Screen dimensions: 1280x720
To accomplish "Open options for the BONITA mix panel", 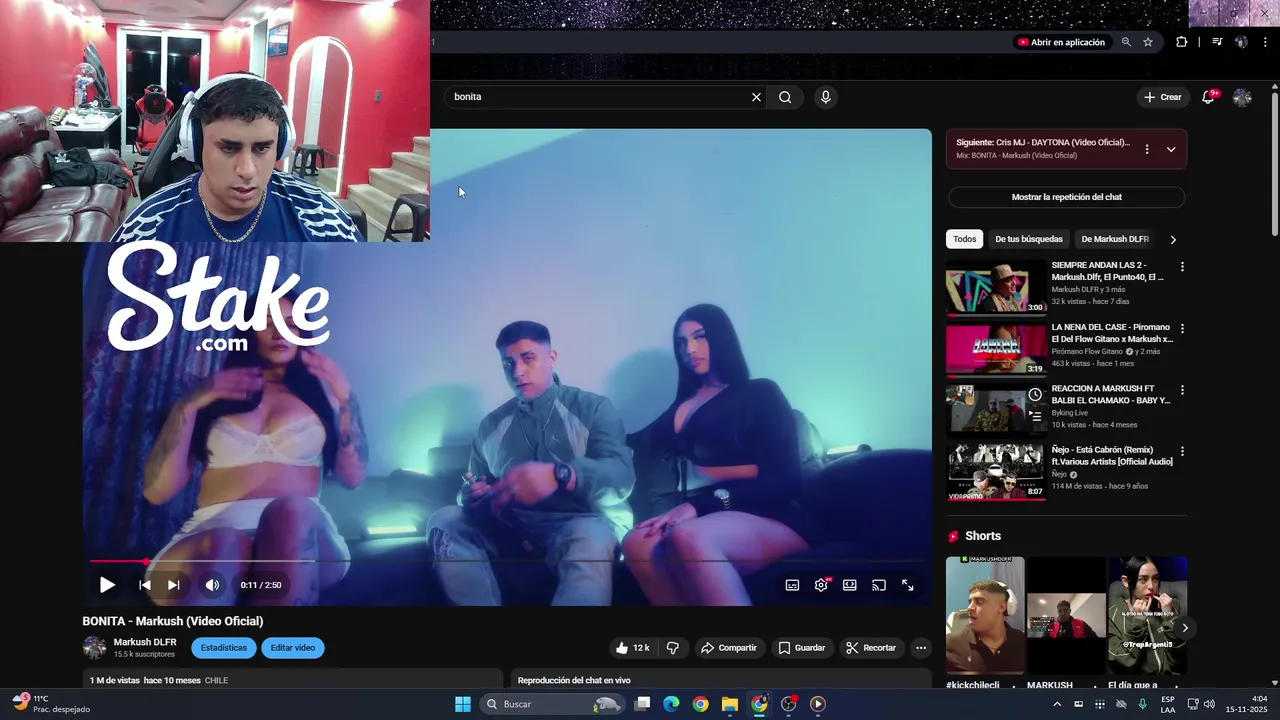I will pos(1147,149).
